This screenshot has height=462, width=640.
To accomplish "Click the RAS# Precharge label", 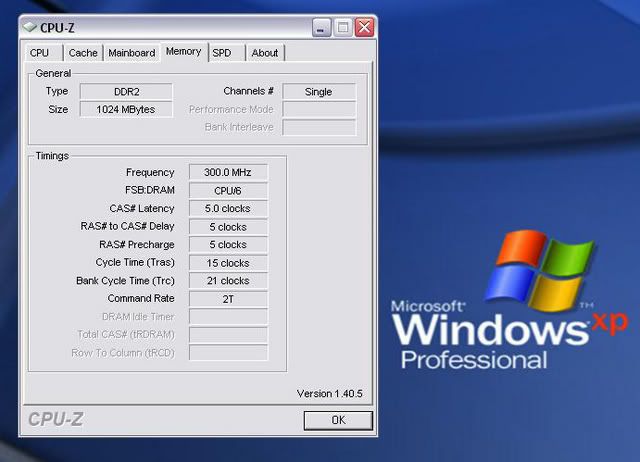I will (137, 244).
